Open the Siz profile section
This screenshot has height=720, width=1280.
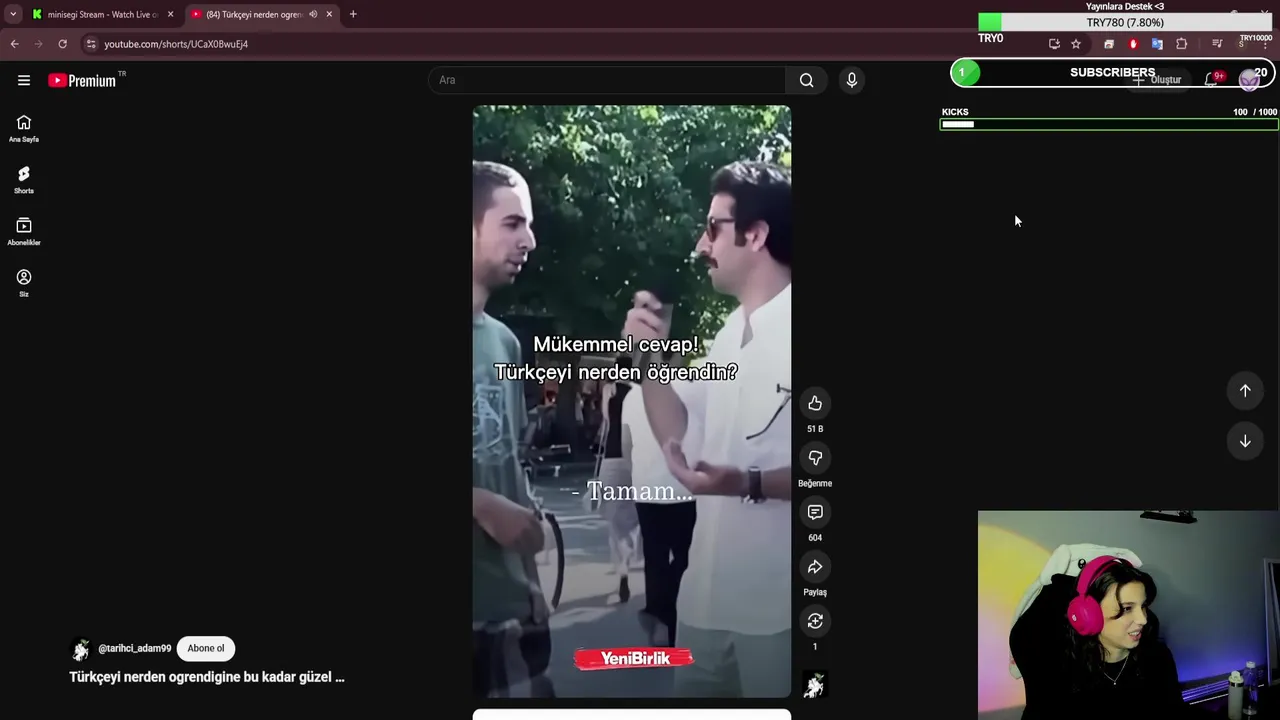point(24,283)
